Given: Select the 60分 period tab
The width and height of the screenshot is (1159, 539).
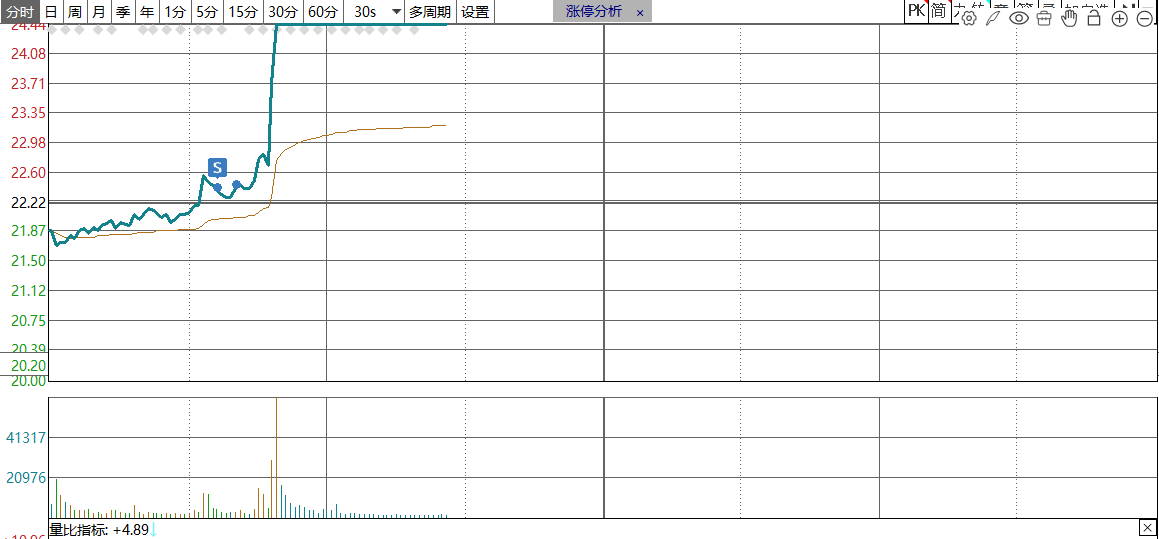Looking at the screenshot, I should click(323, 12).
